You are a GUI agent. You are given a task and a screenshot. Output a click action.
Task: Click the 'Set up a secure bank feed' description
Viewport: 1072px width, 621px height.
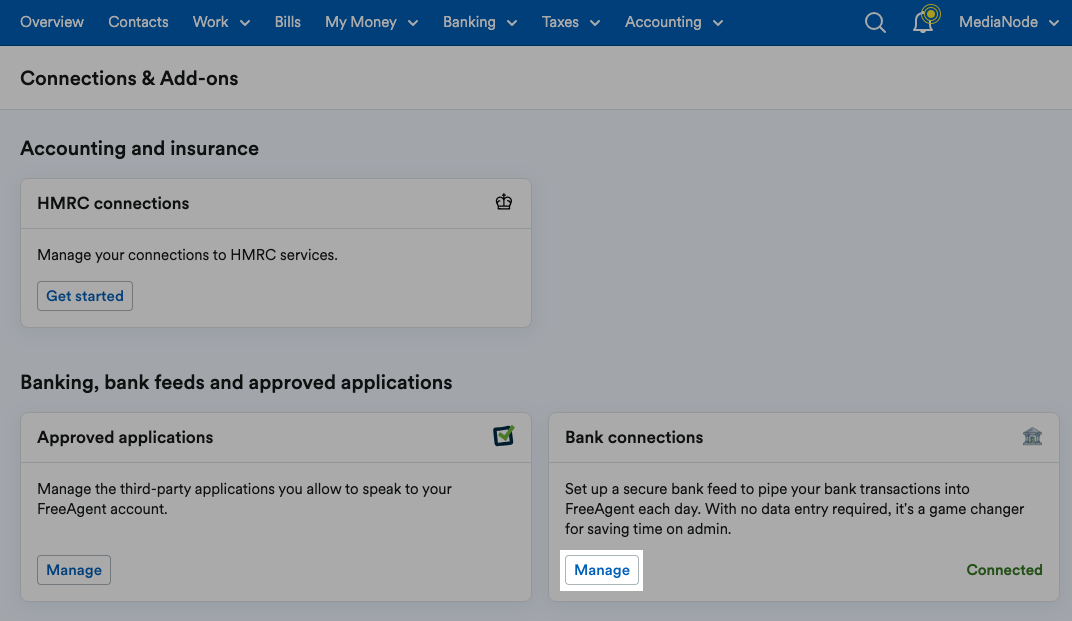pyautogui.click(x=794, y=509)
